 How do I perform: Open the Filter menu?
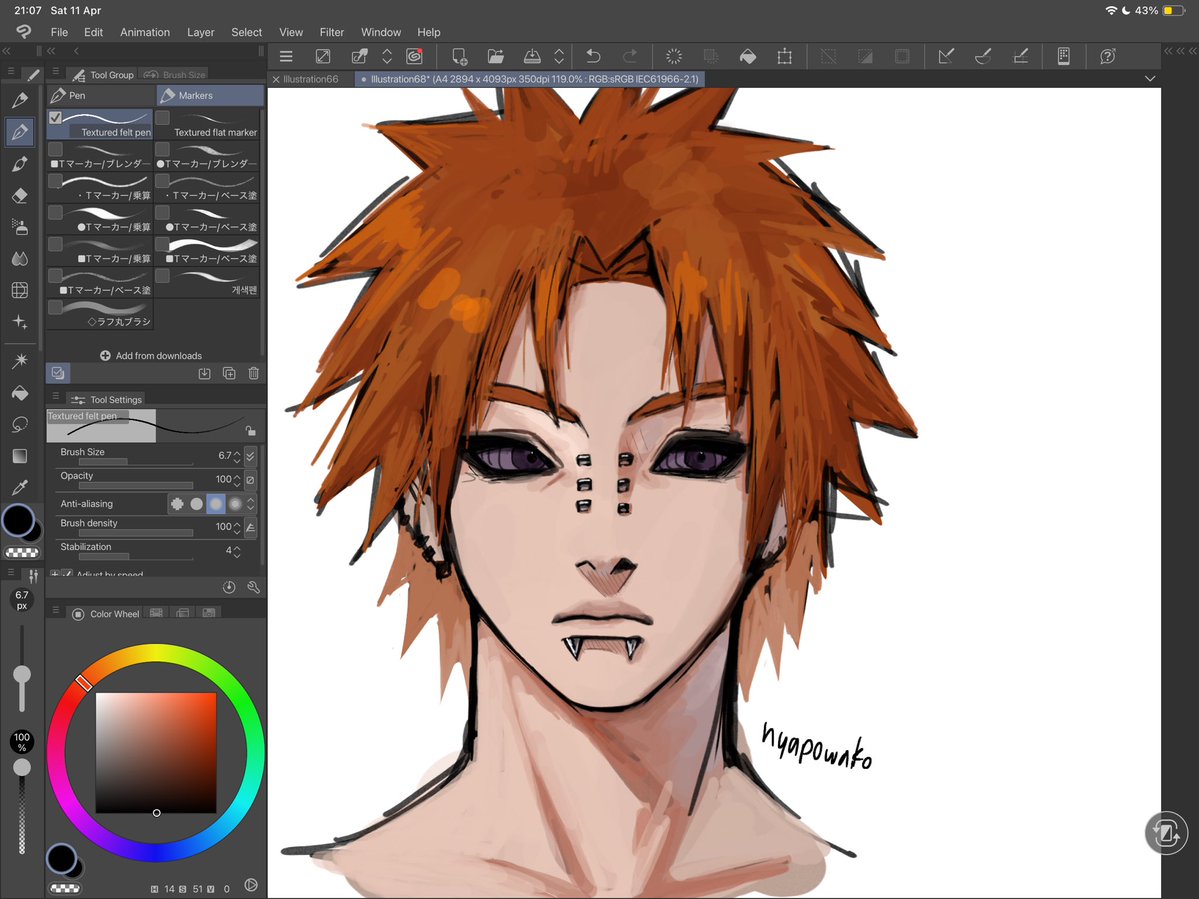[332, 32]
